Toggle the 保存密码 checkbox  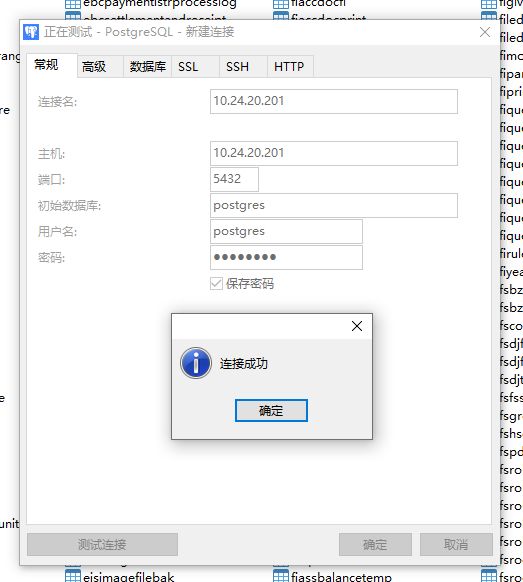(x=216, y=284)
